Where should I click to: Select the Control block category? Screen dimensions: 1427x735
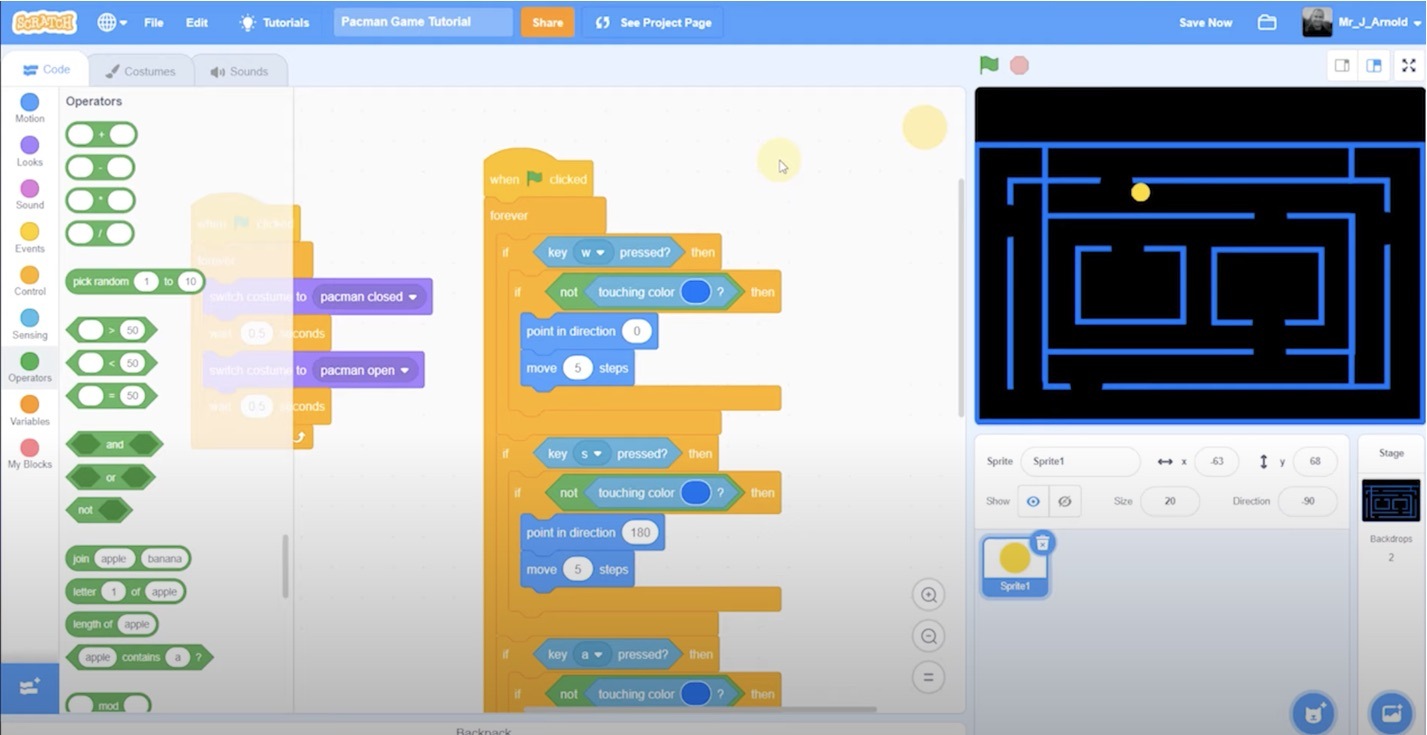[30, 280]
